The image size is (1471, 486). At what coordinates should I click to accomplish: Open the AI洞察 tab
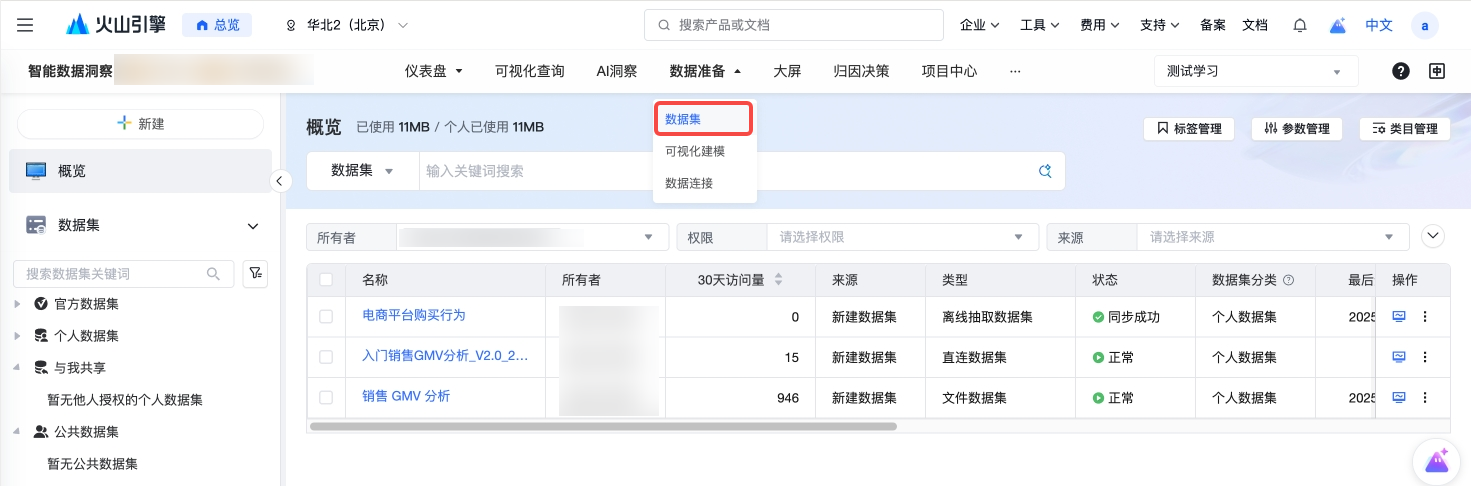pyautogui.click(x=616, y=71)
